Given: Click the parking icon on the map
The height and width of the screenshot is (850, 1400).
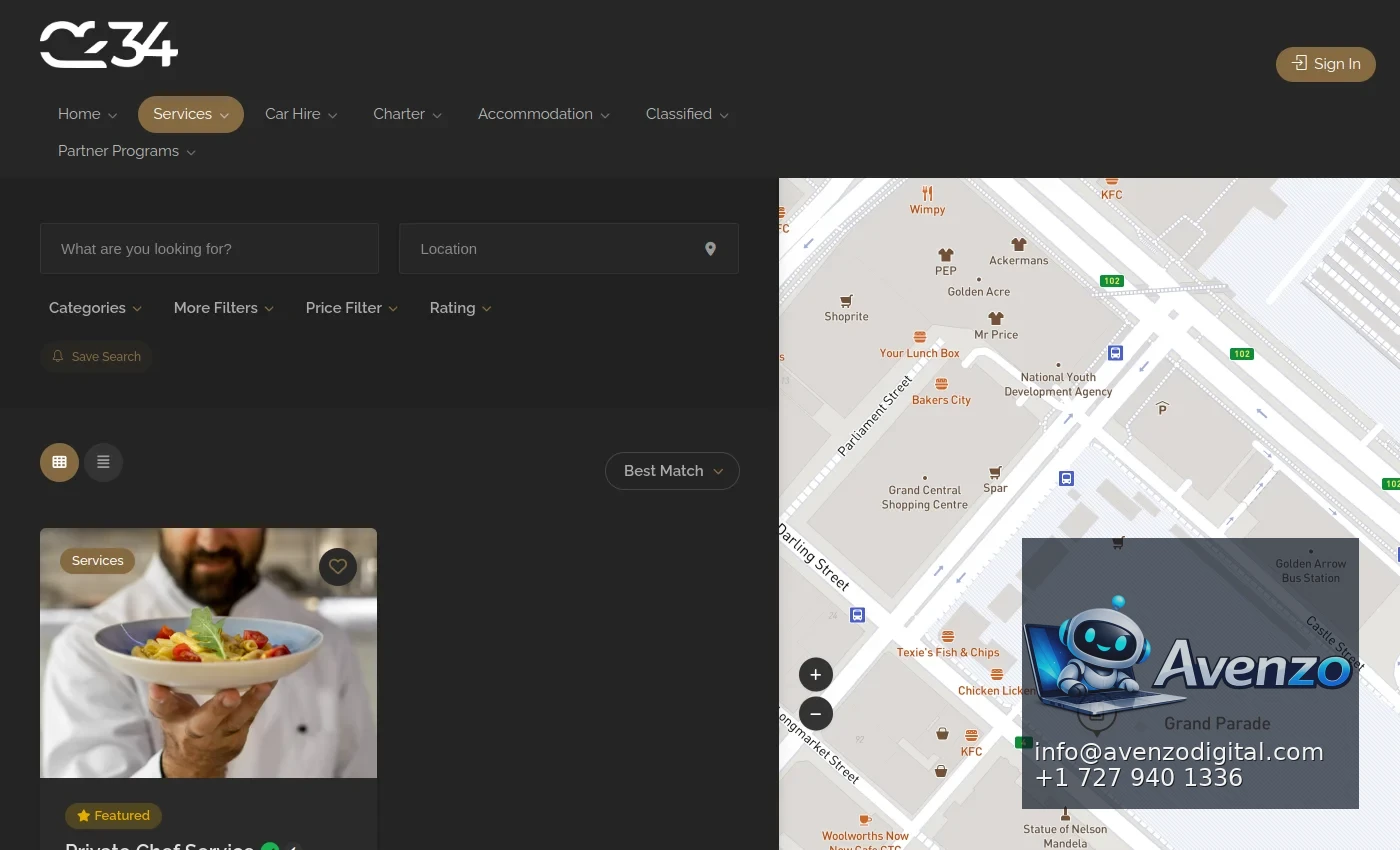Looking at the screenshot, I should [1162, 408].
